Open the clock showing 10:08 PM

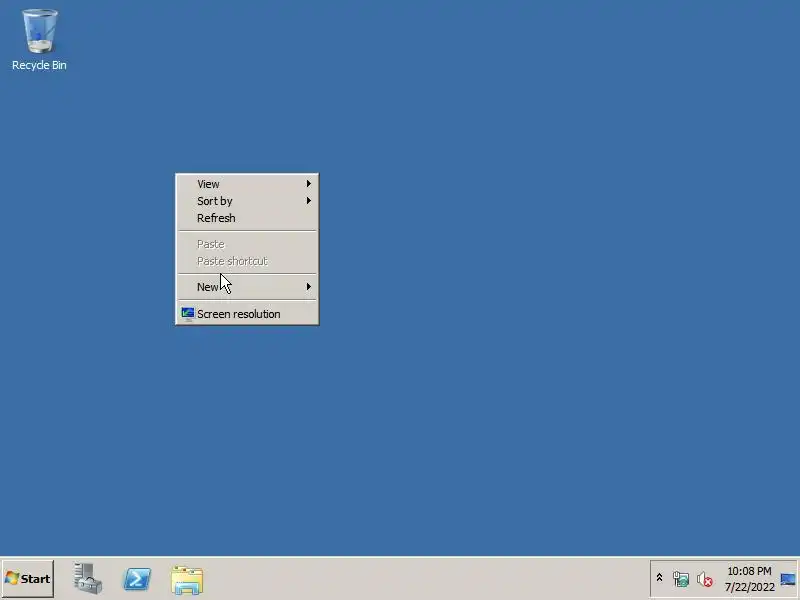pyautogui.click(x=749, y=579)
